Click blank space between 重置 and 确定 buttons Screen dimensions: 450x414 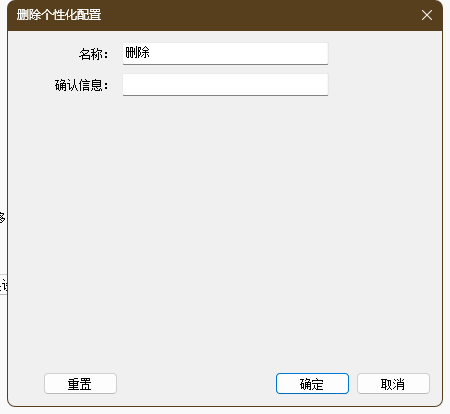196,384
